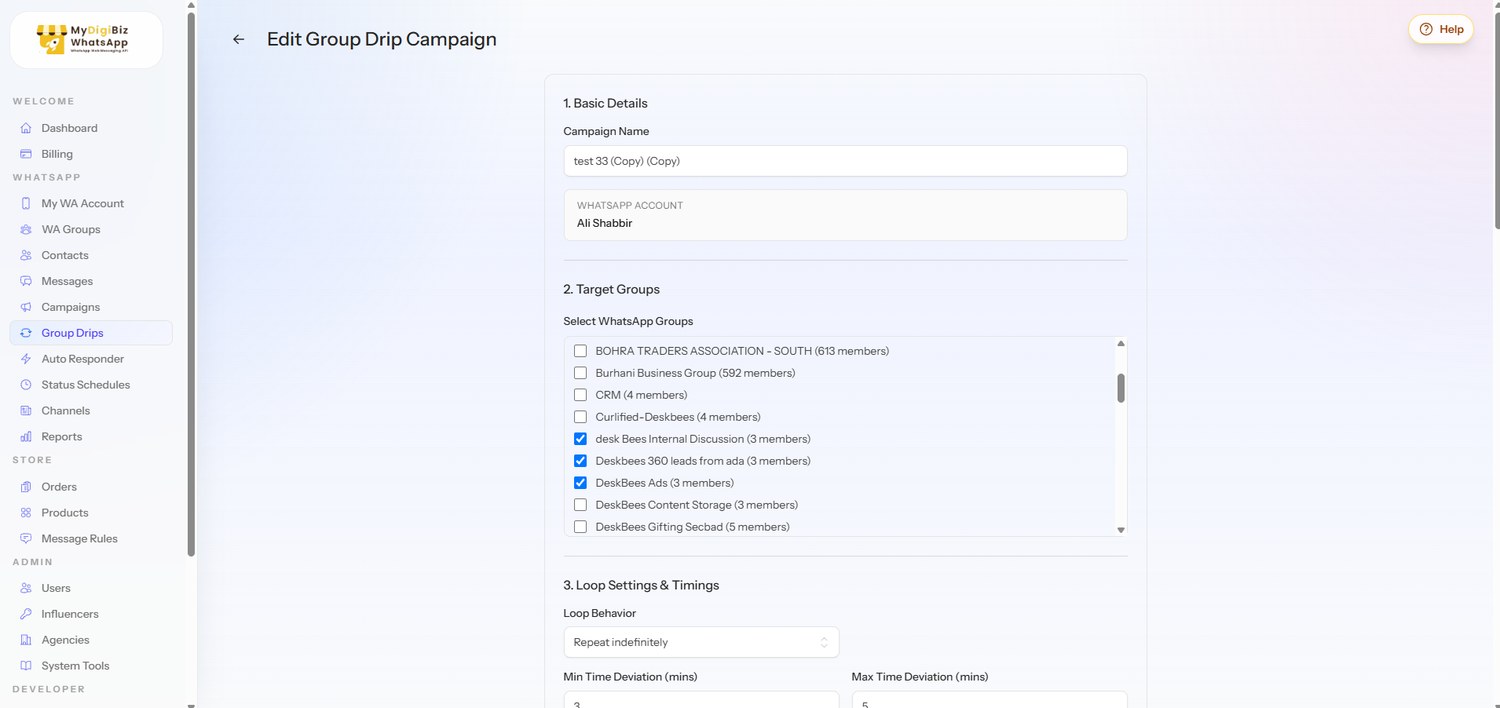Open My WA Account link
The width and height of the screenshot is (1500, 708).
(x=91, y=203)
